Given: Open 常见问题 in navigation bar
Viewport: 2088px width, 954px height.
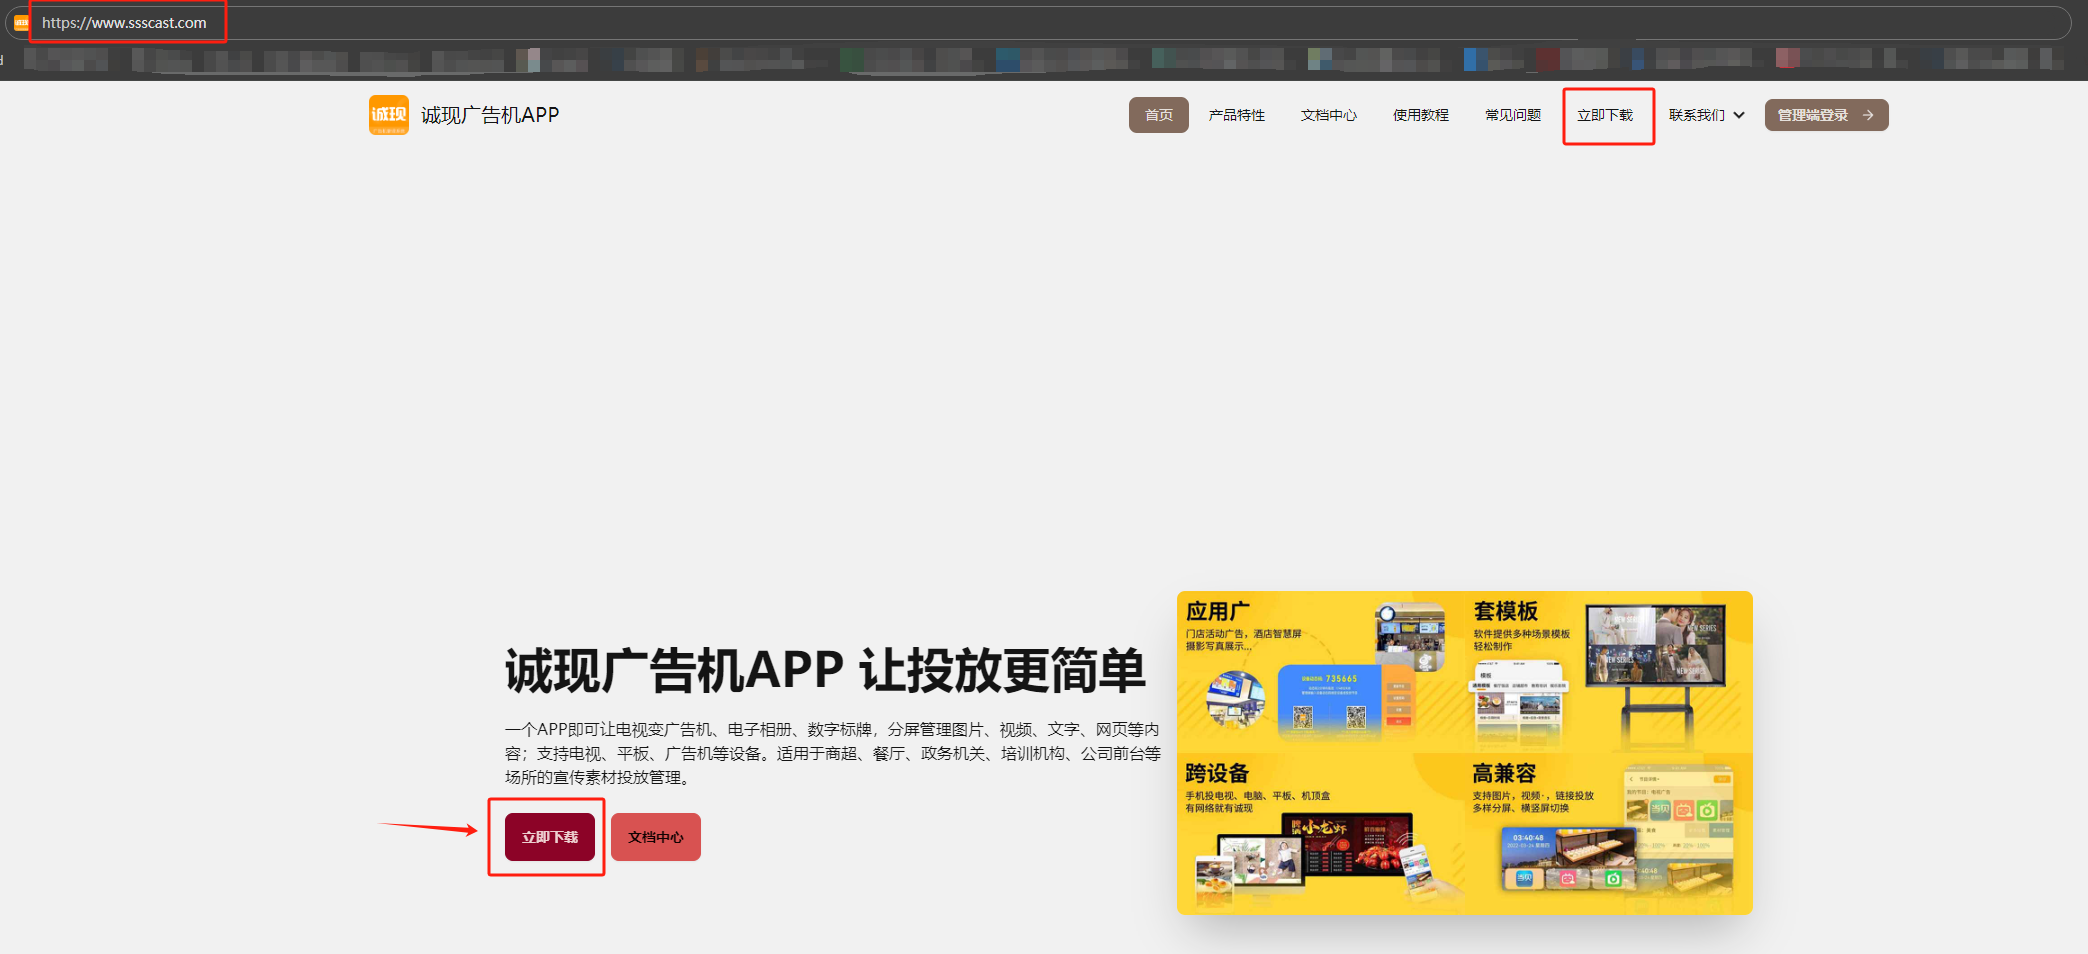Looking at the screenshot, I should point(1512,115).
